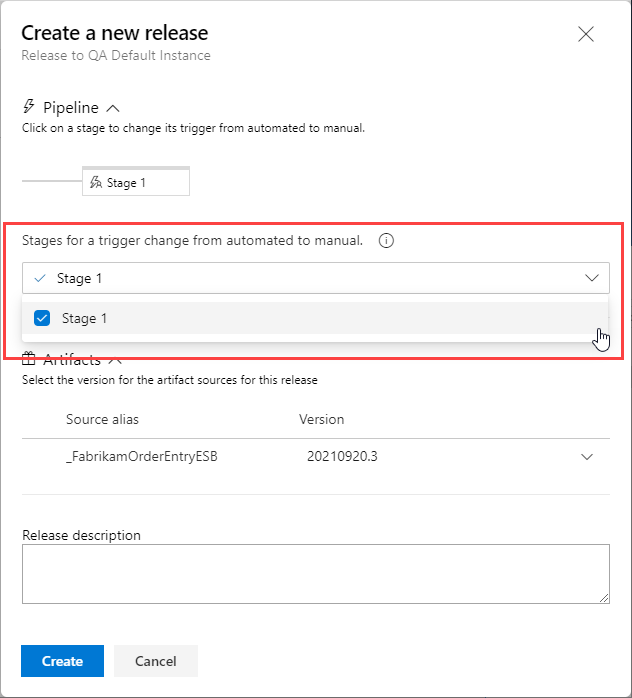Click inside the Release description text box
This screenshot has width=632, height=698.
316,574
